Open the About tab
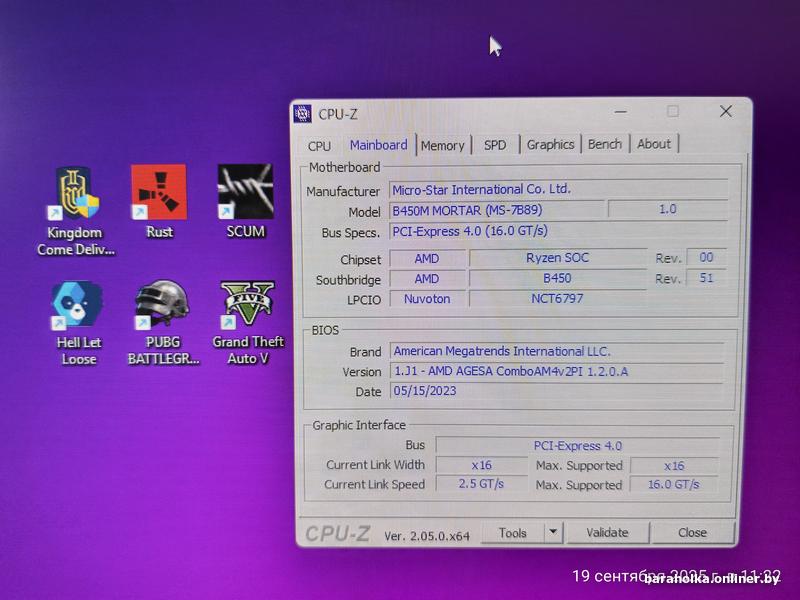Image resolution: width=800 pixels, height=600 pixels. click(x=654, y=144)
